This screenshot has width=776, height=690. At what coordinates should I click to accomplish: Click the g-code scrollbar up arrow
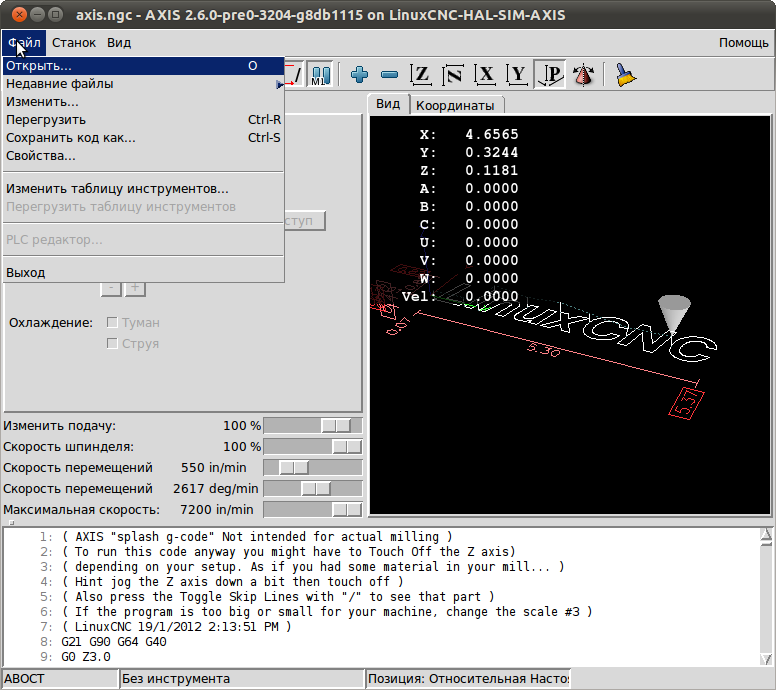766,535
